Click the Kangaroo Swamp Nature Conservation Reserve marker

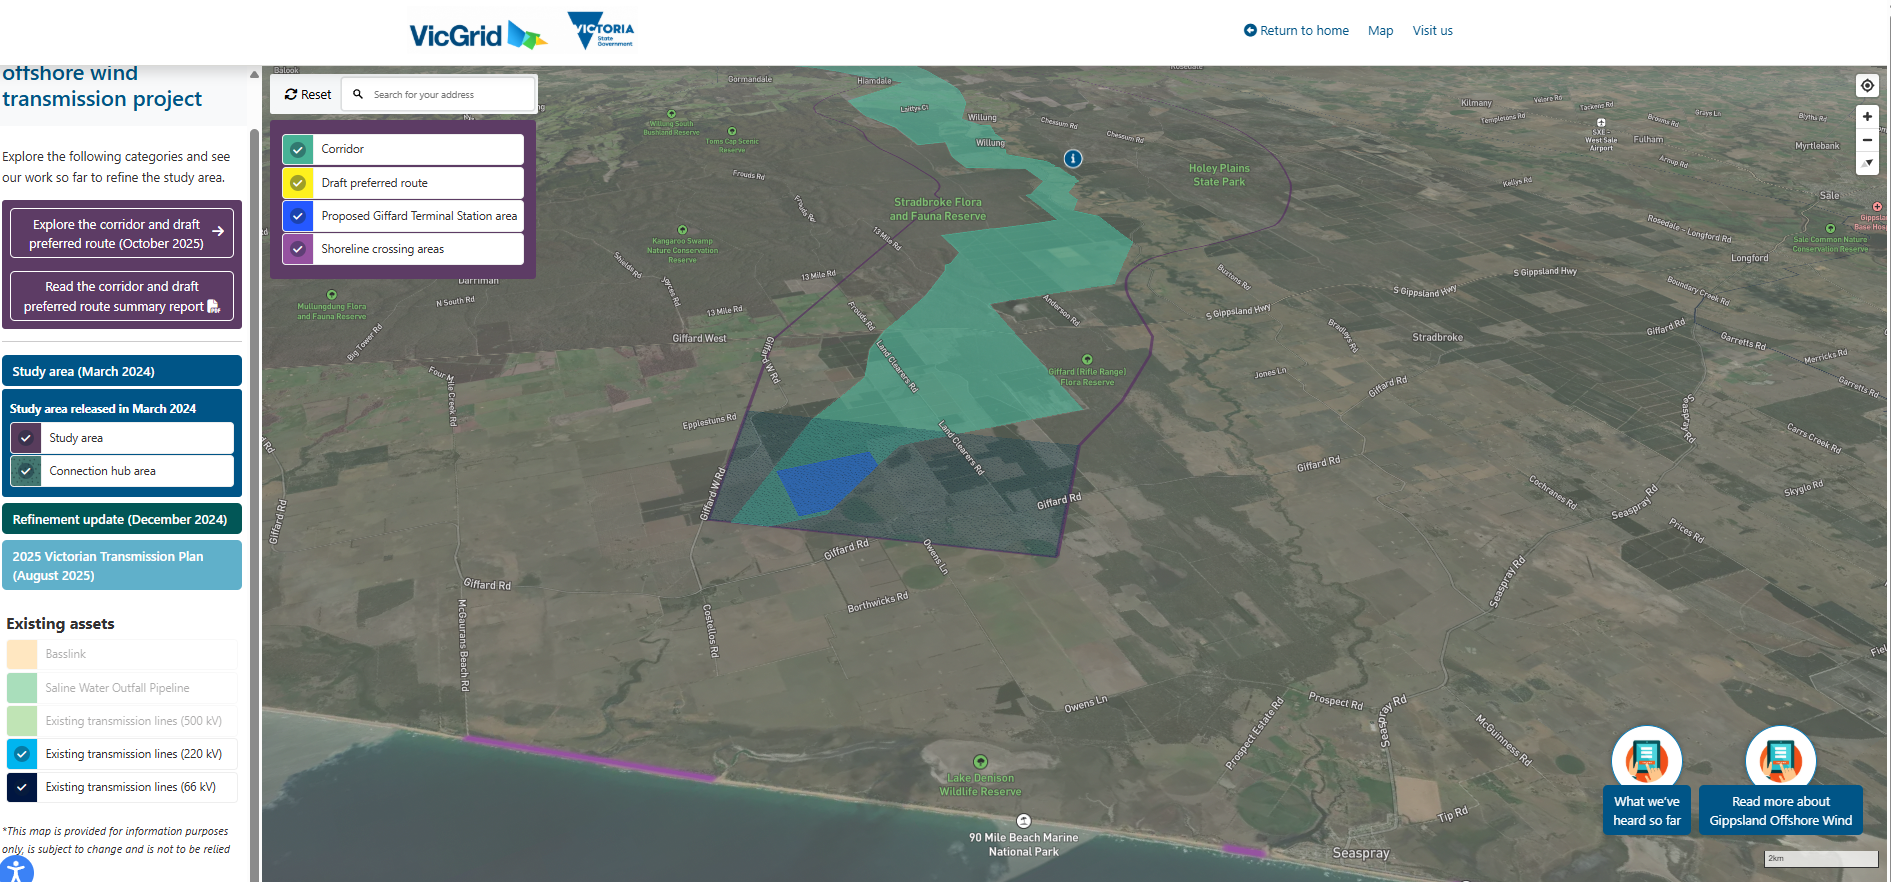pos(682,230)
